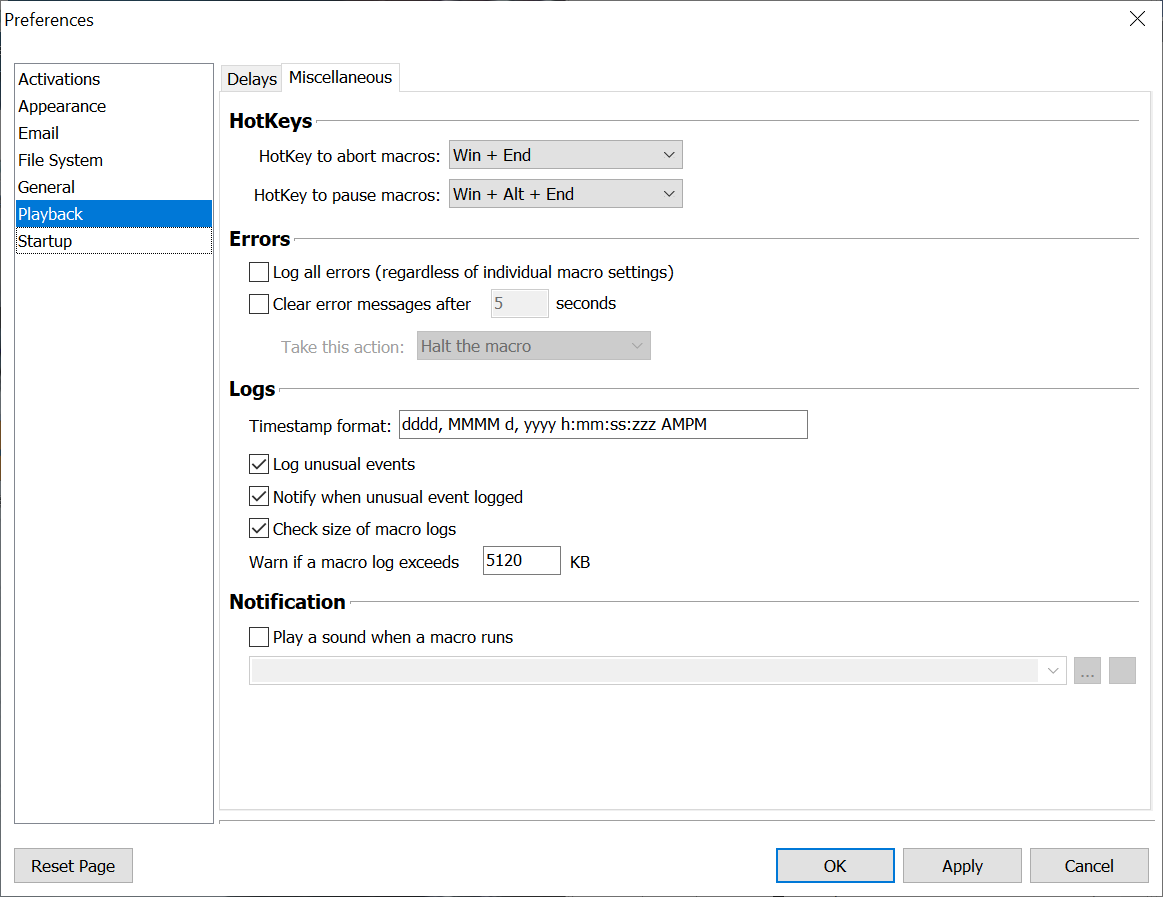Switch to the Delays tab
This screenshot has height=897, width=1163.
(x=251, y=79)
